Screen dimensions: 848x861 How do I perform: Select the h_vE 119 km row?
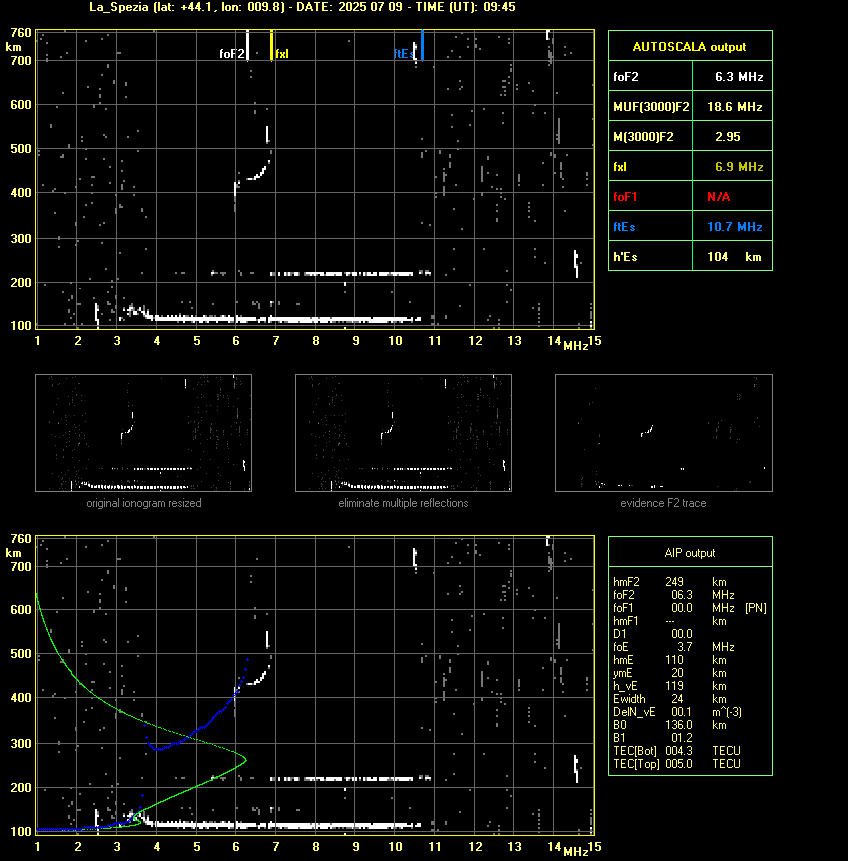coord(670,686)
